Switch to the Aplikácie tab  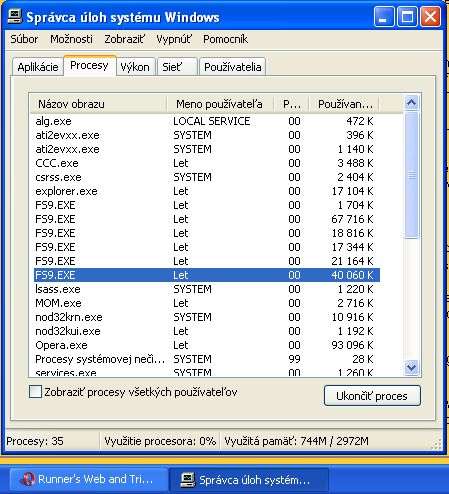(x=38, y=67)
